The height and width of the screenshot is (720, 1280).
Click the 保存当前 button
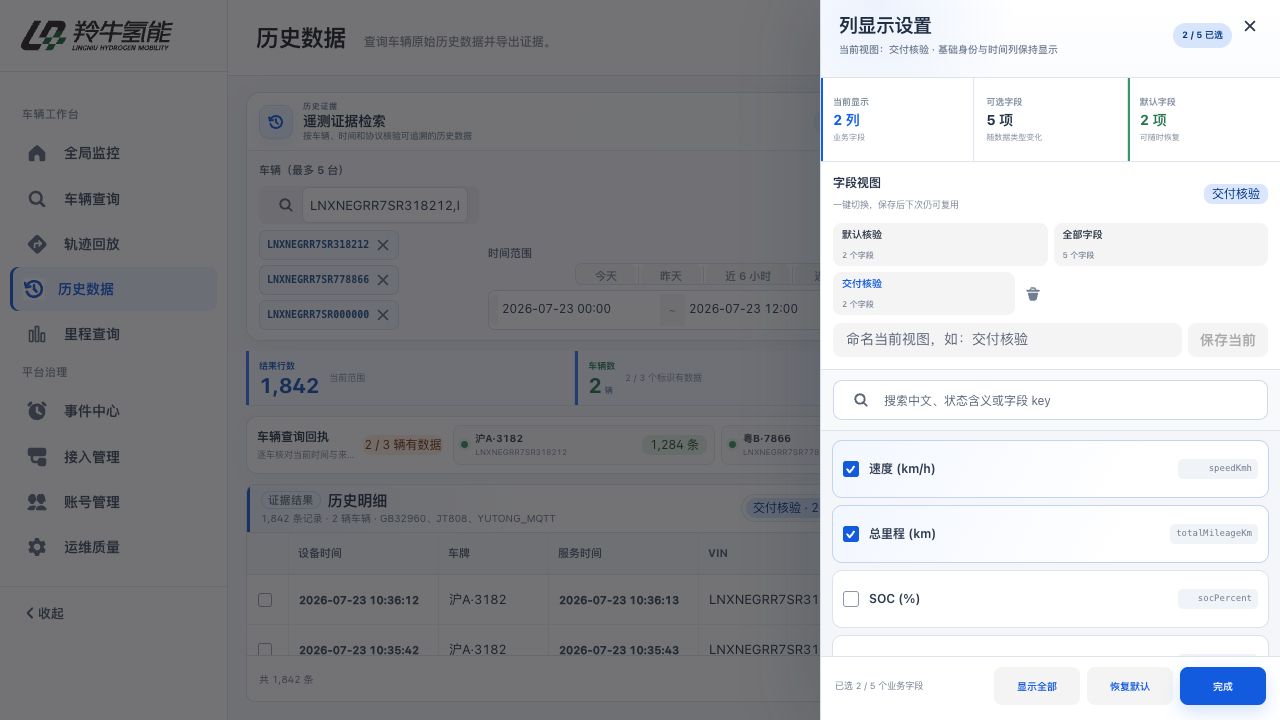pos(1228,340)
